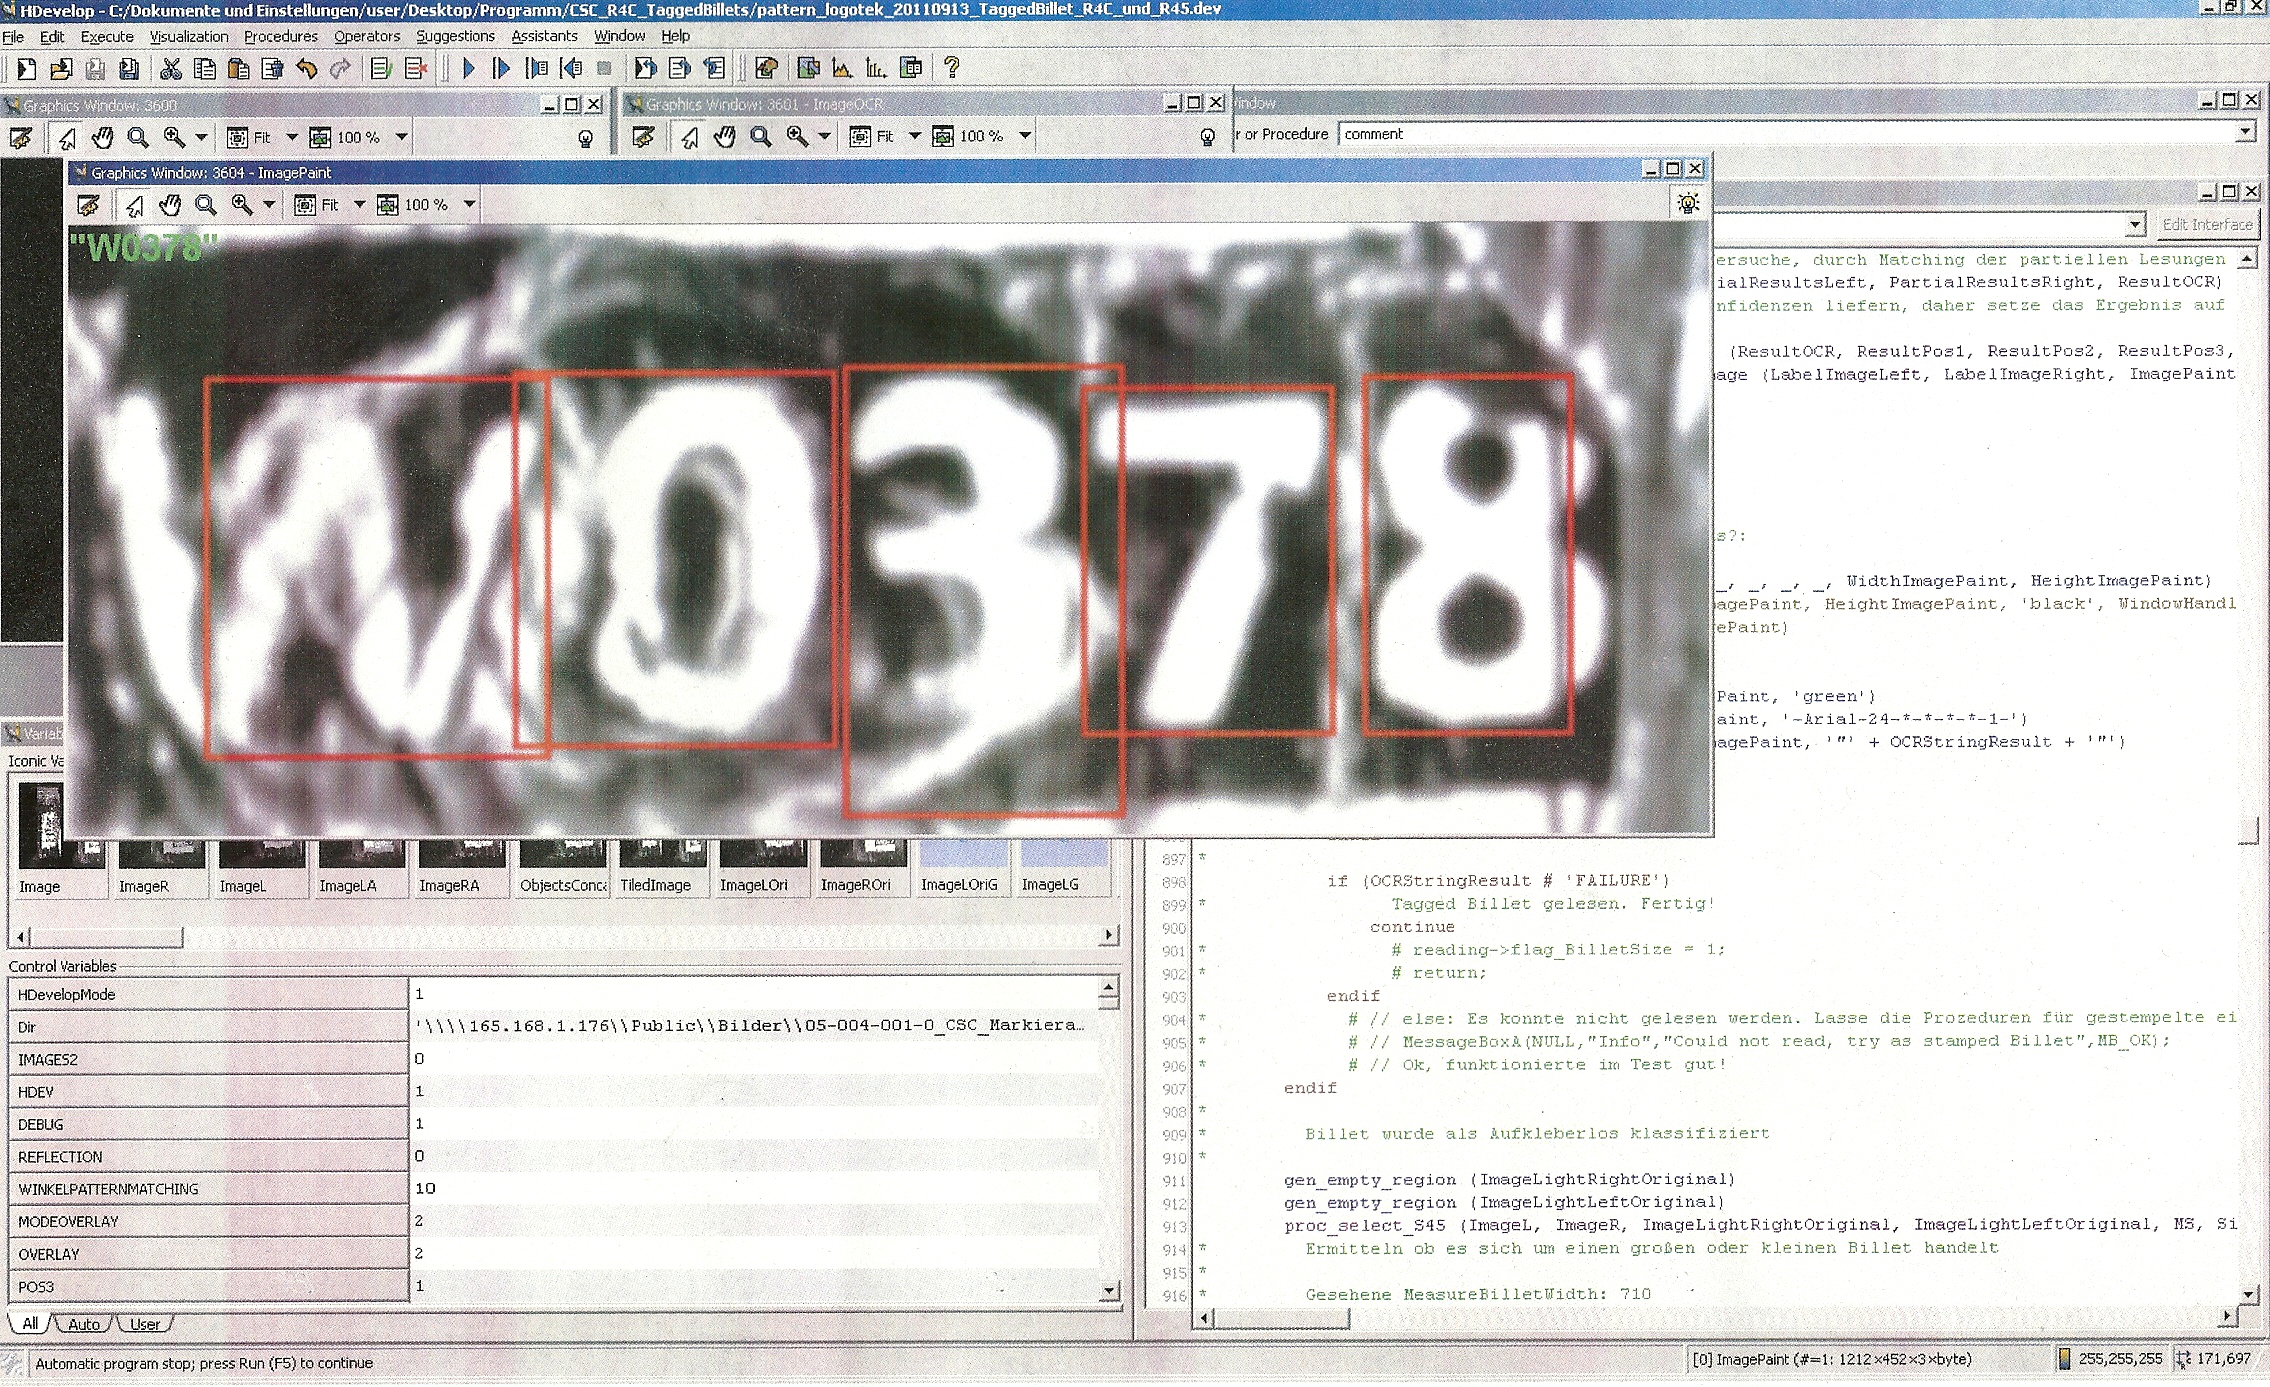Screen dimensions: 2270x1387
Task: Open the Assistants menu
Action: click(544, 36)
